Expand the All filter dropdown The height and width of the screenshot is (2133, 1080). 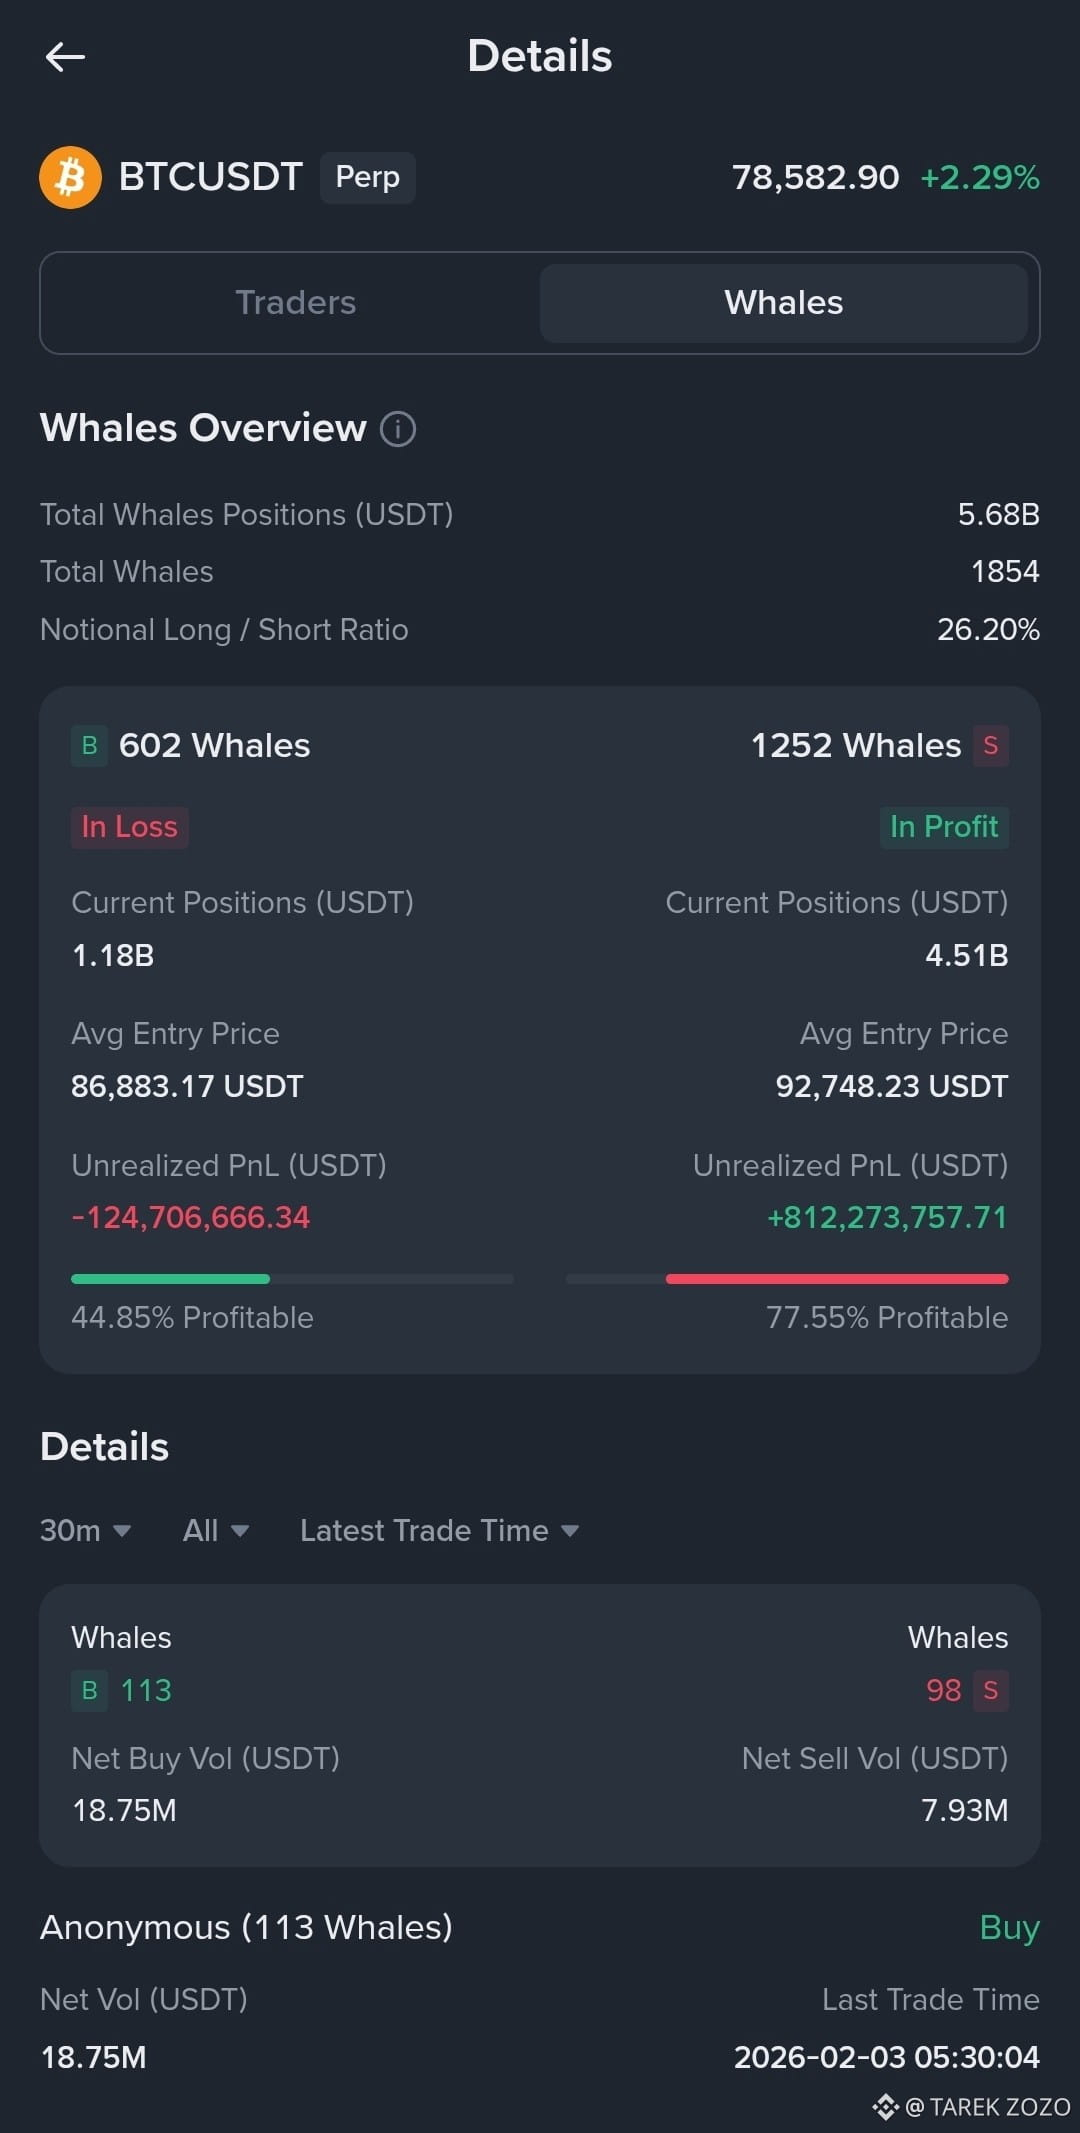215,1531
